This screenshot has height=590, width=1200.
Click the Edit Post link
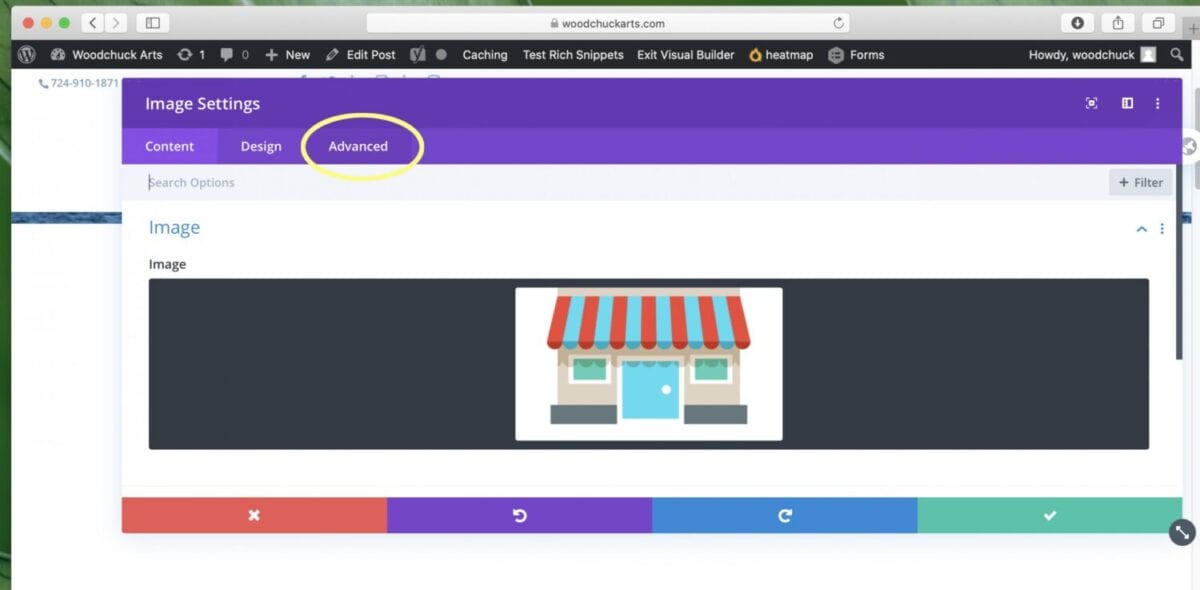point(361,55)
